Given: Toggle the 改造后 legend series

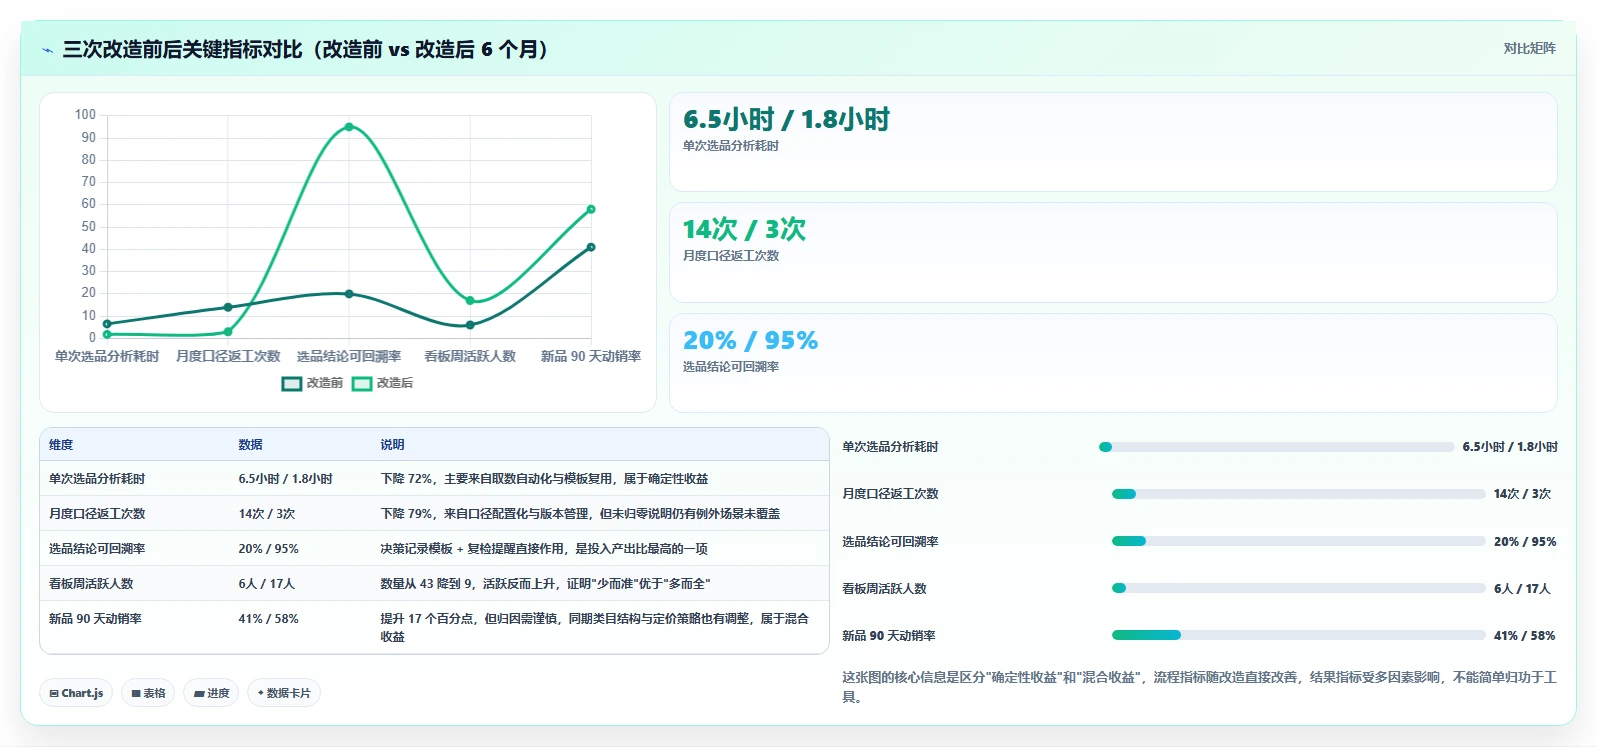Looking at the screenshot, I should tap(382, 383).
